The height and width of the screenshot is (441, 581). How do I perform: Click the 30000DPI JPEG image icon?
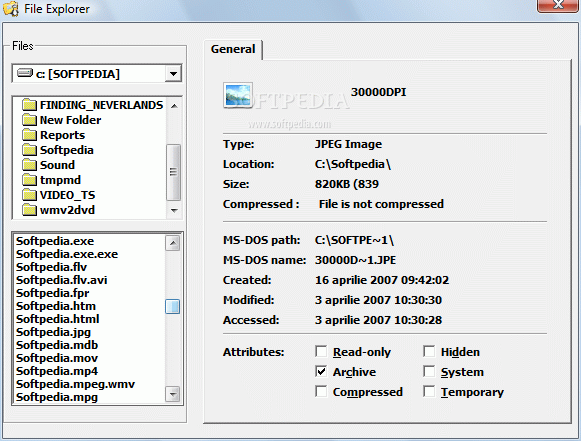tap(238, 95)
